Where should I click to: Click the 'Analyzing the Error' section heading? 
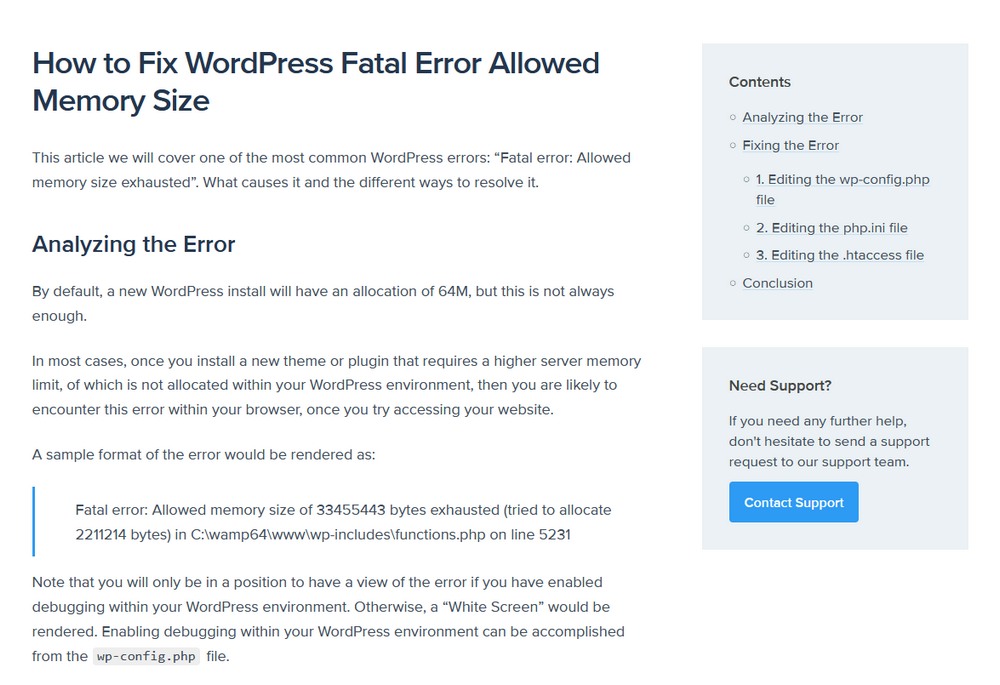click(x=133, y=244)
